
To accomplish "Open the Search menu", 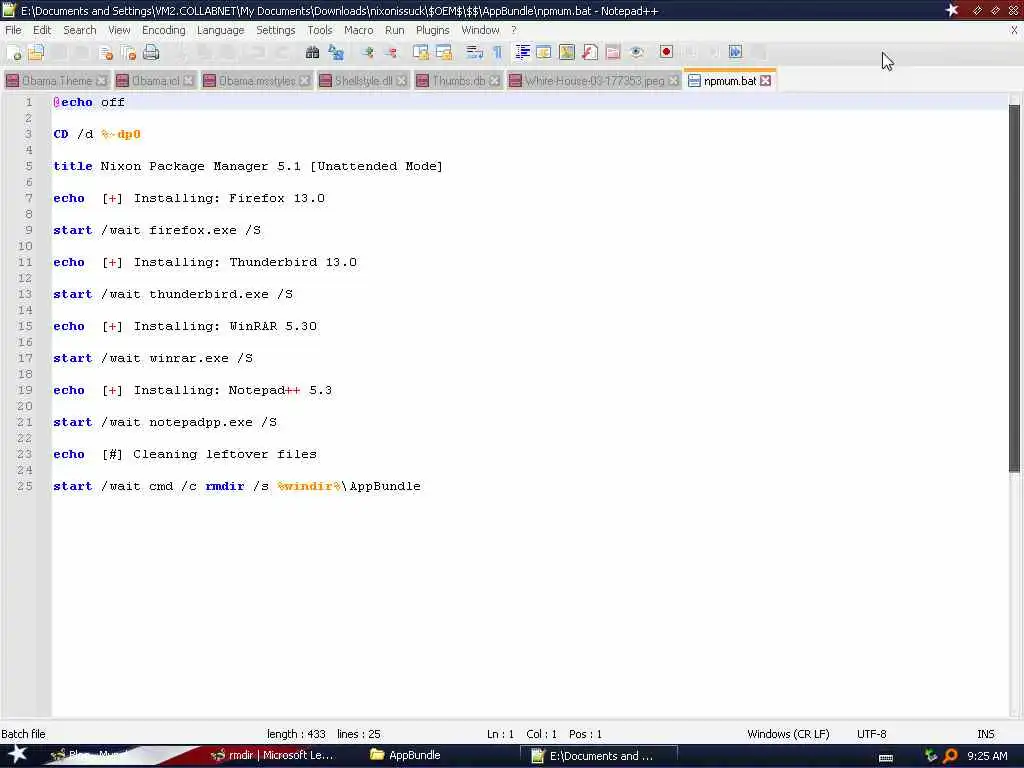I will (x=80, y=30).
